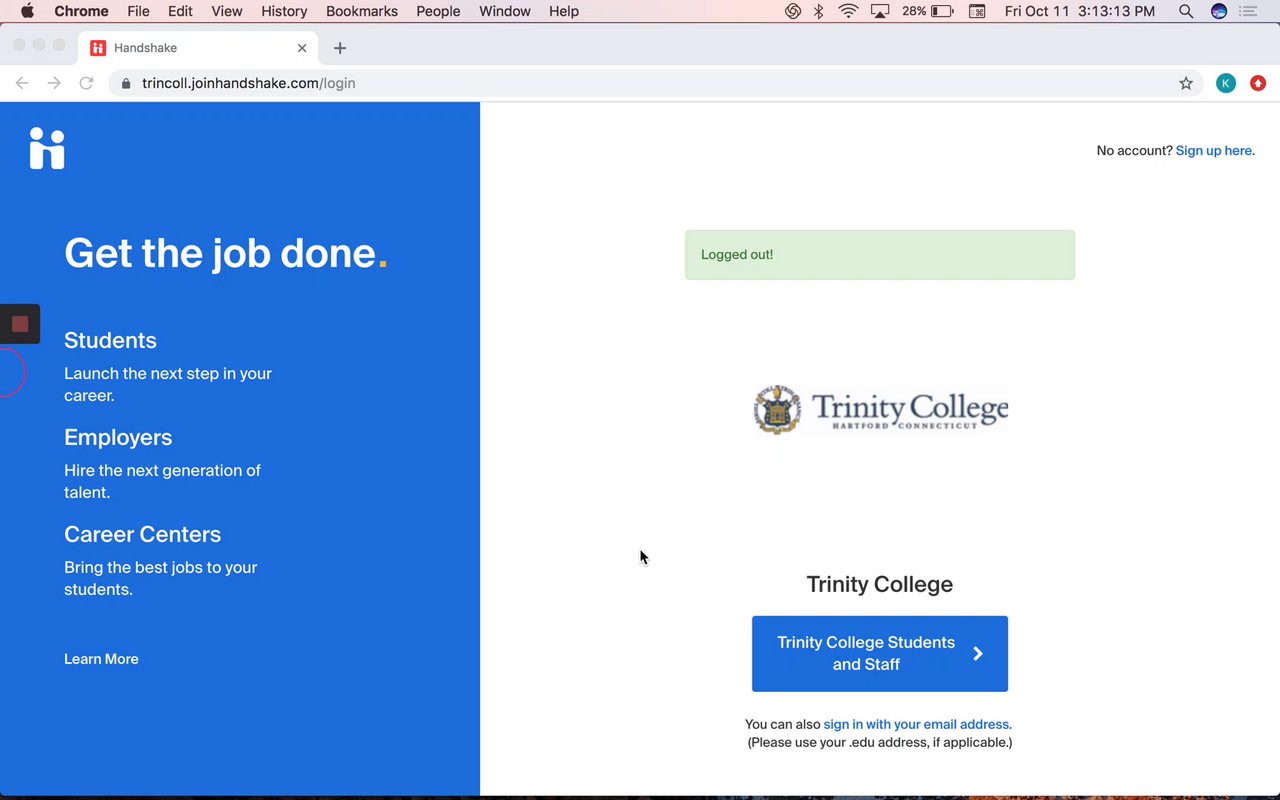Stop recording with the red square
1280x800 pixels.
(19, 324)
